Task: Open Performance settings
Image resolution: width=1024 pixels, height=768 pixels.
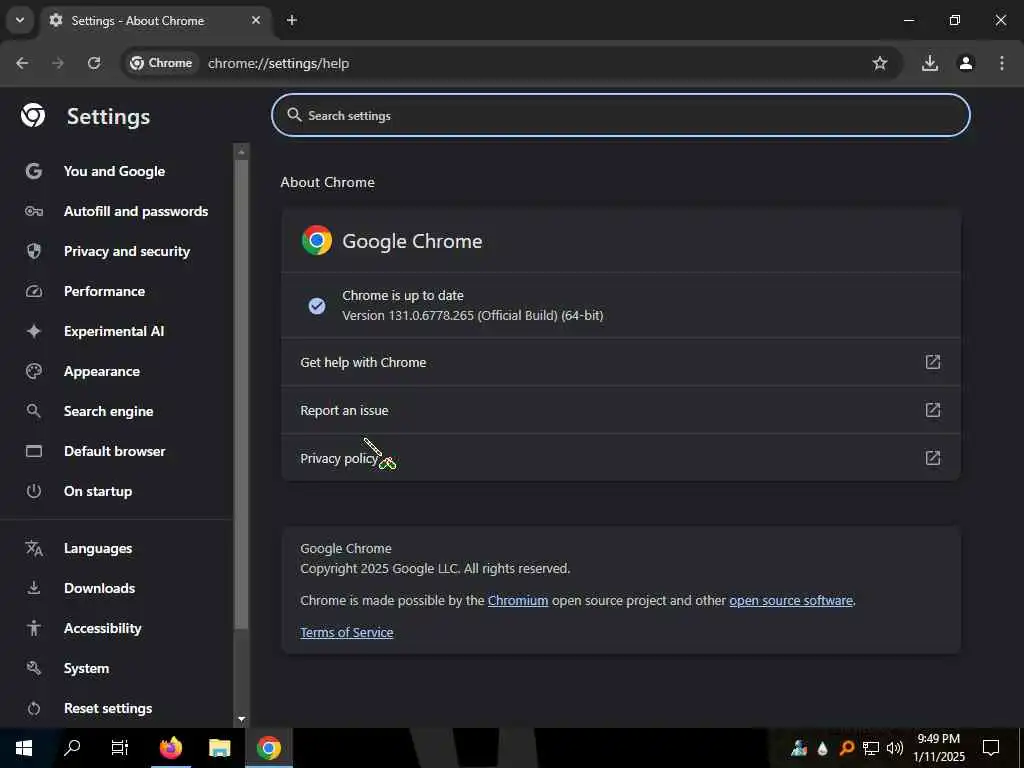Action: coord(104,291)
